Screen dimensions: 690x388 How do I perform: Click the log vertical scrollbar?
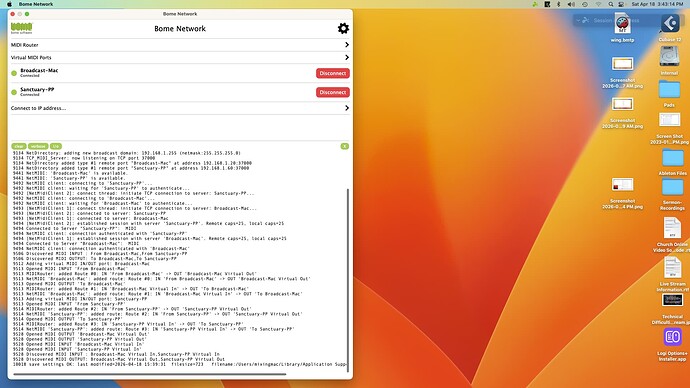pyautogui.click(x=348, y=280)
